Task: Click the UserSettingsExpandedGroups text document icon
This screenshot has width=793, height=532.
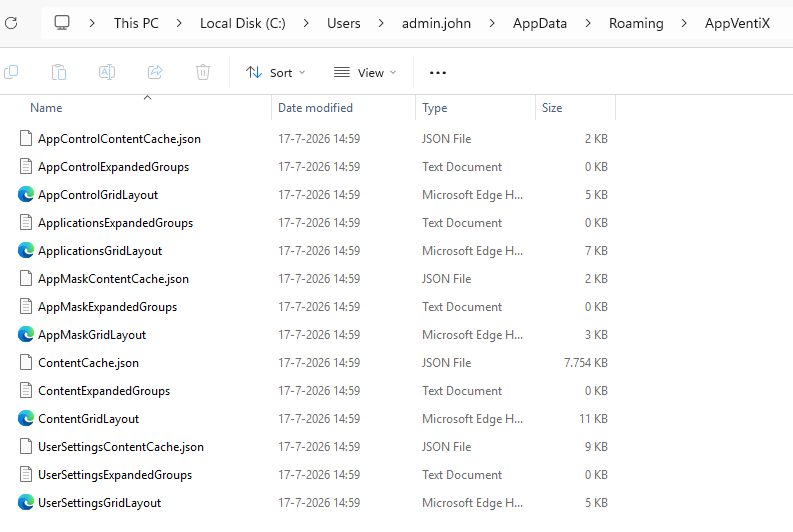Action: [26, 474]
